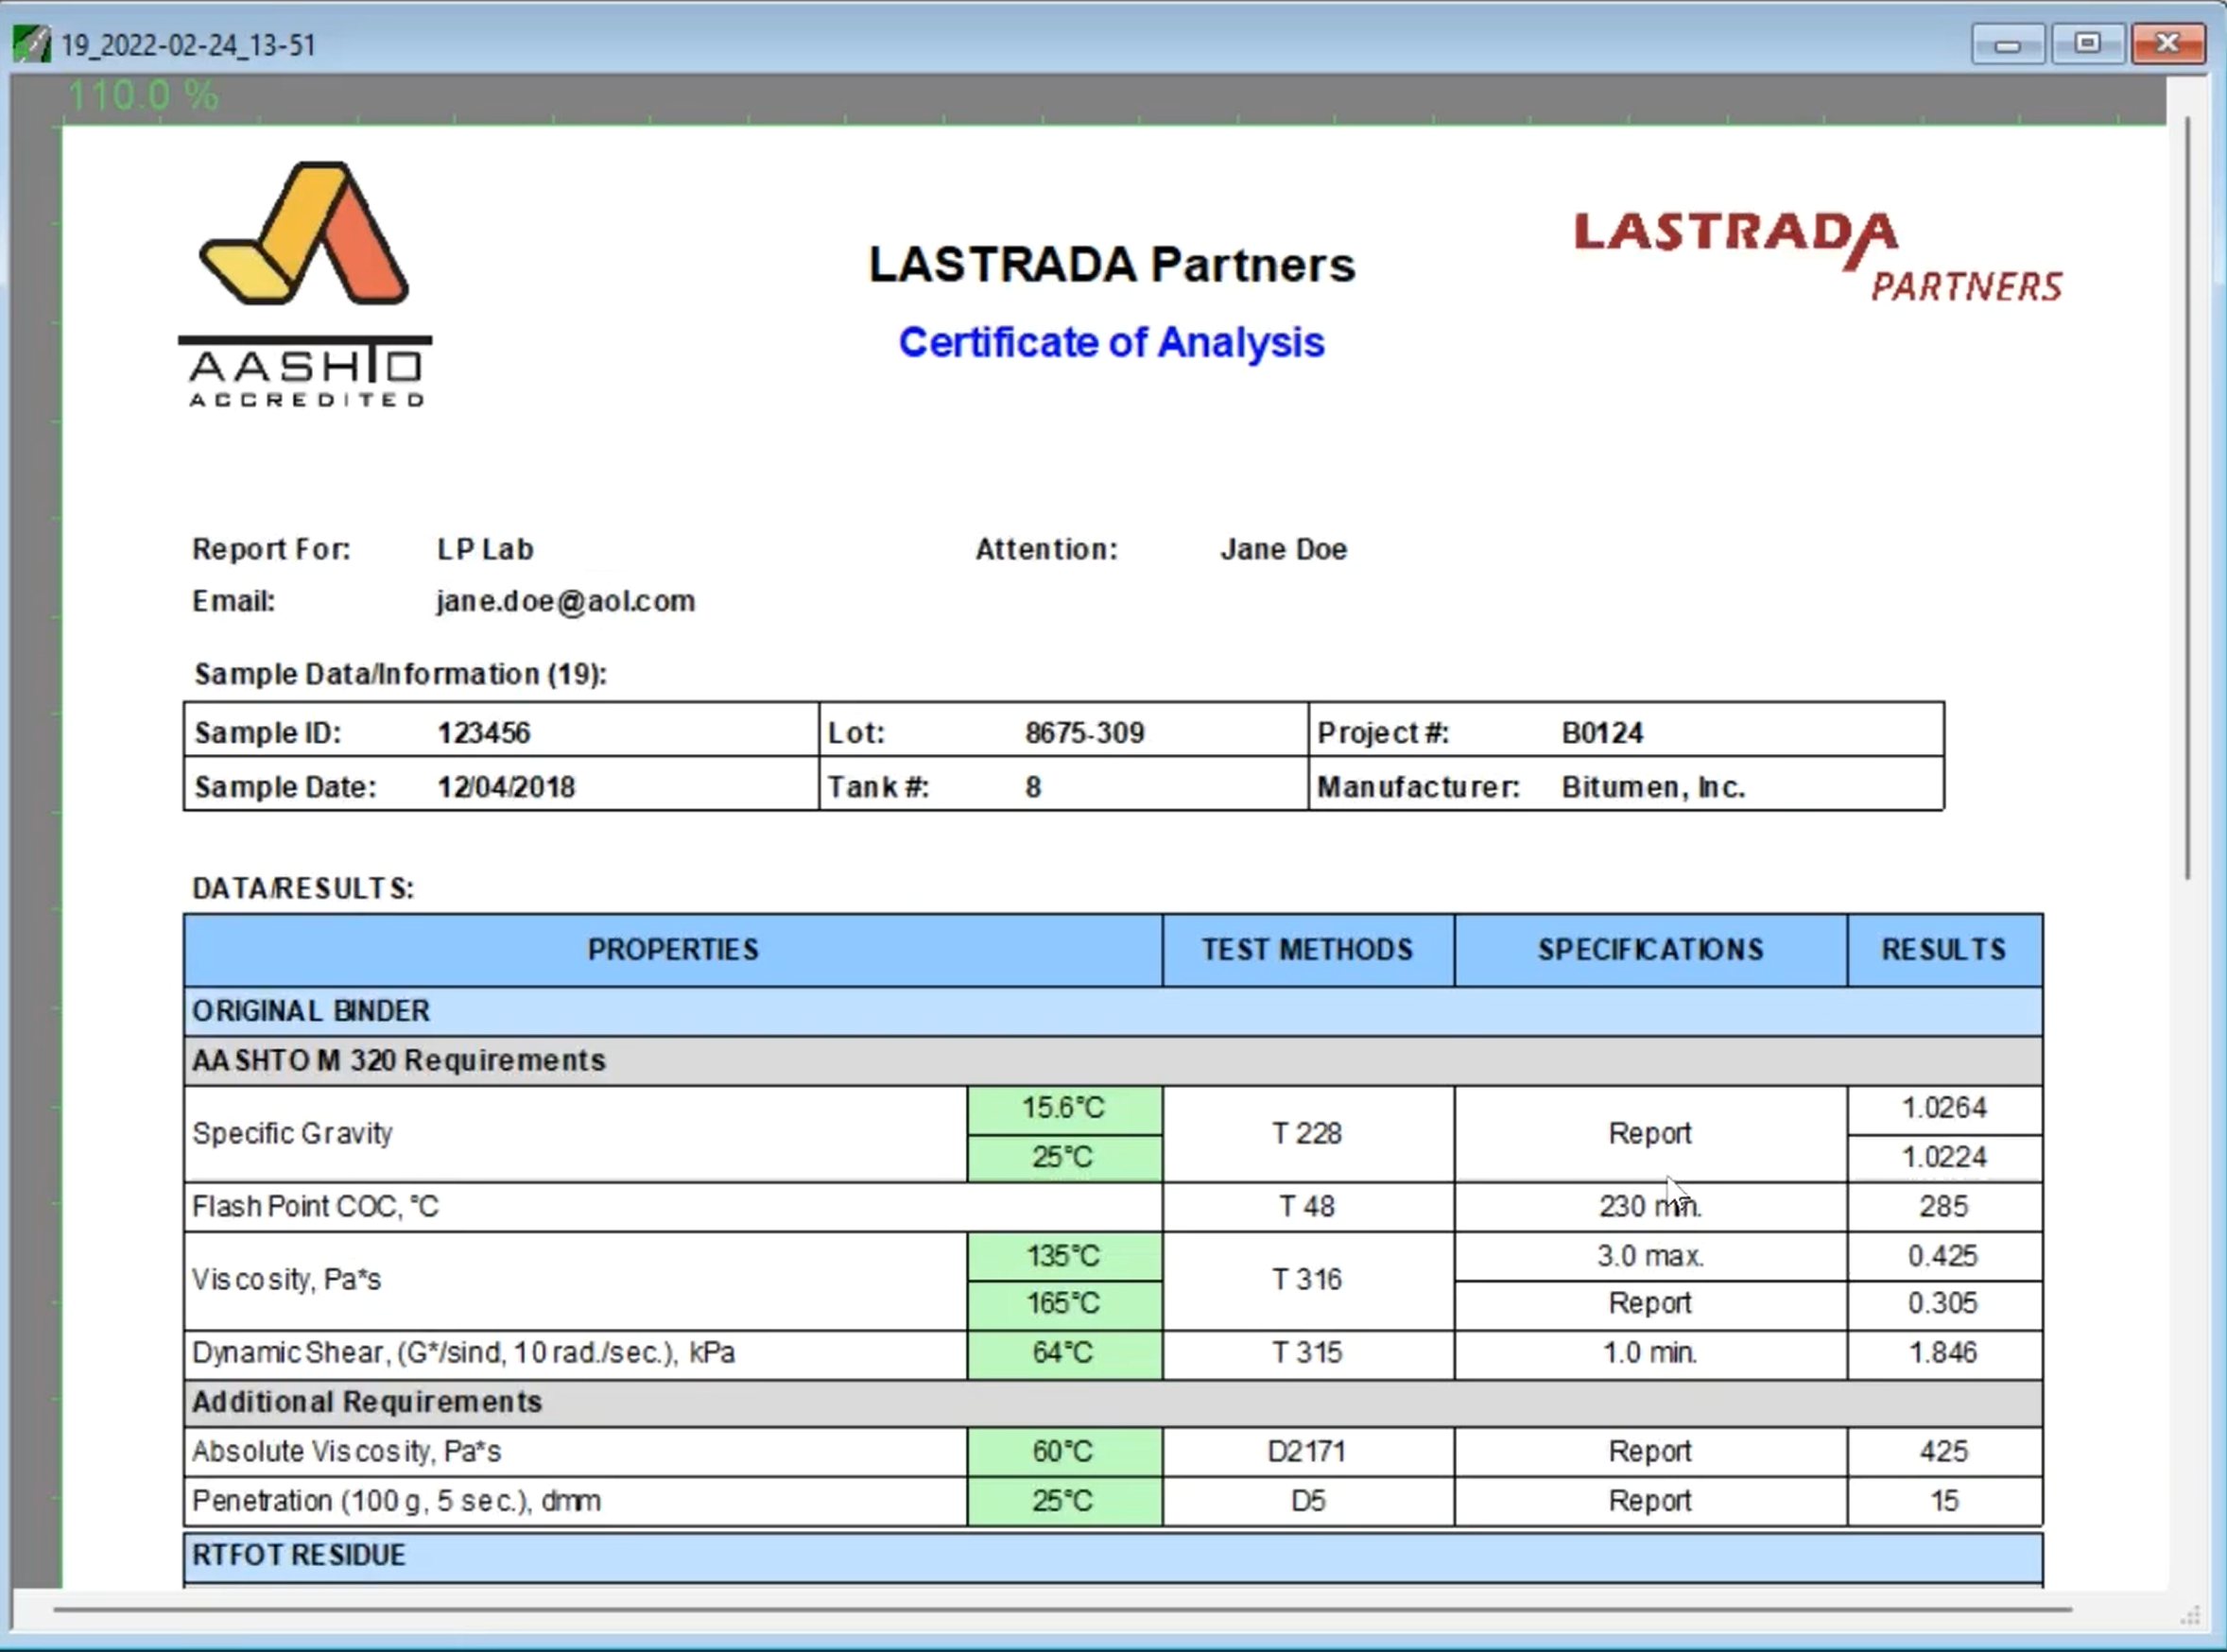Select viscosity result 0.305

point(1944,1304)
